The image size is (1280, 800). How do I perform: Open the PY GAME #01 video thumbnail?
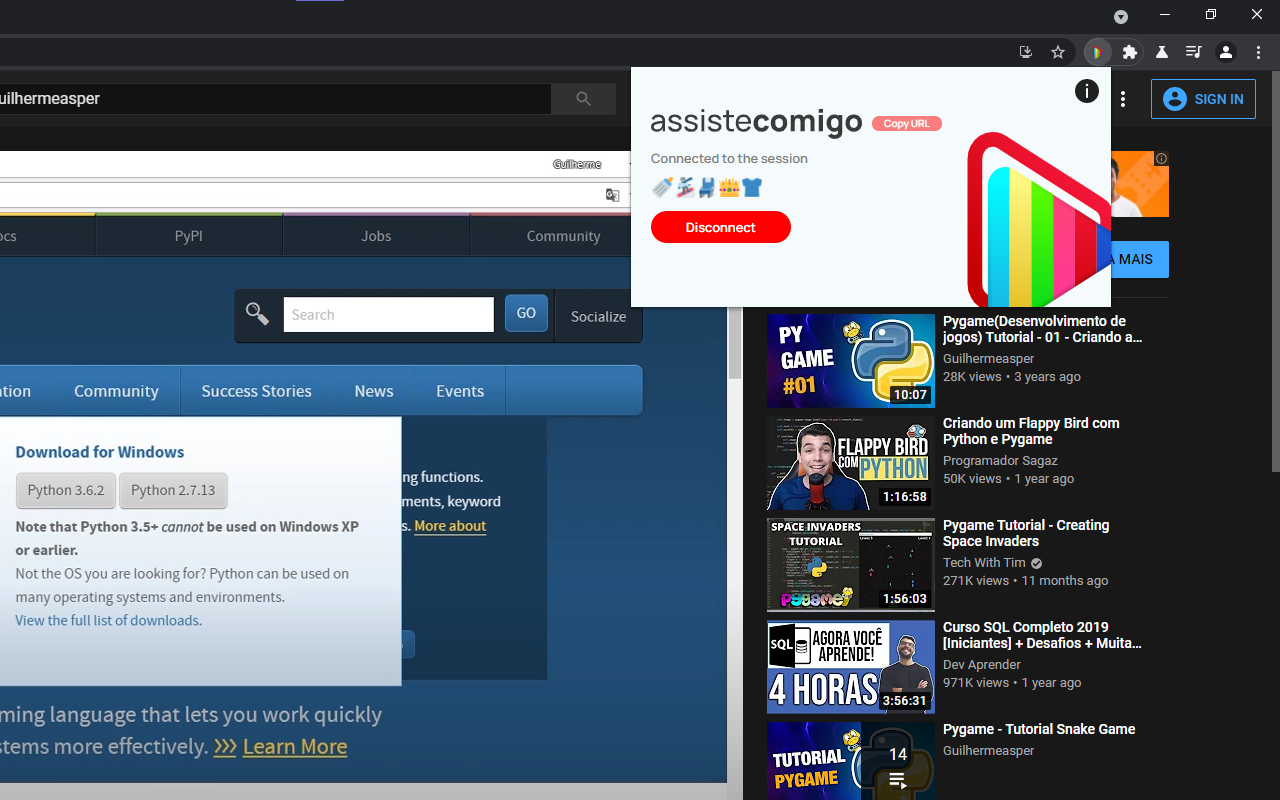click(x=851, y=361)
